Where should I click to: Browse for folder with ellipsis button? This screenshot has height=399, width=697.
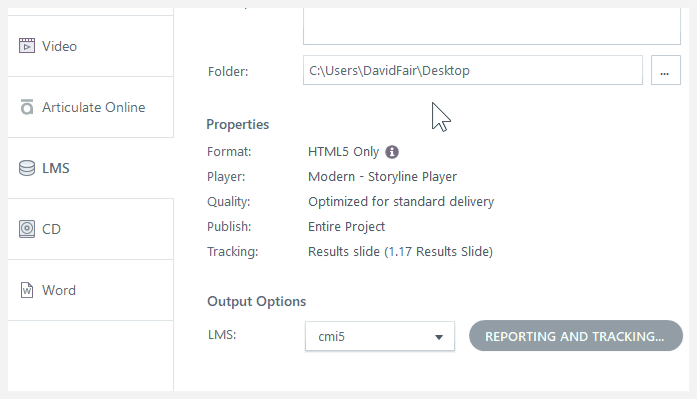point(665,70)
